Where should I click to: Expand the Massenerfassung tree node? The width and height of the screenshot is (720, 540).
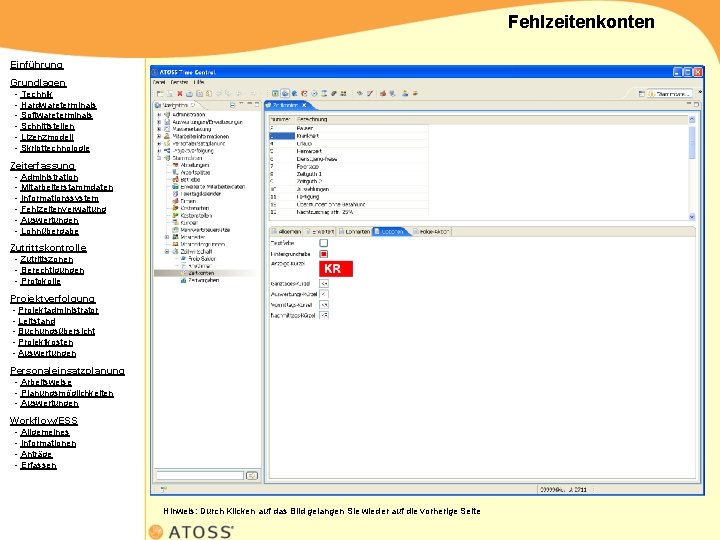pos(159,129)
